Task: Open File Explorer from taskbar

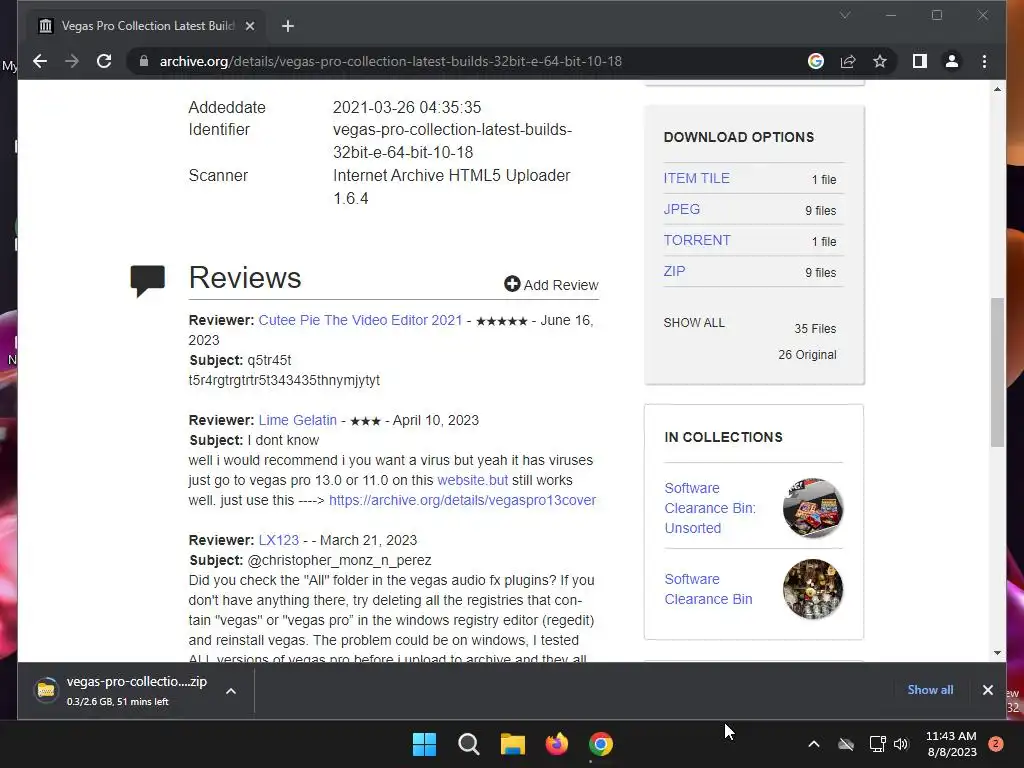Action: pyautogui.click(x=513, y=744)
